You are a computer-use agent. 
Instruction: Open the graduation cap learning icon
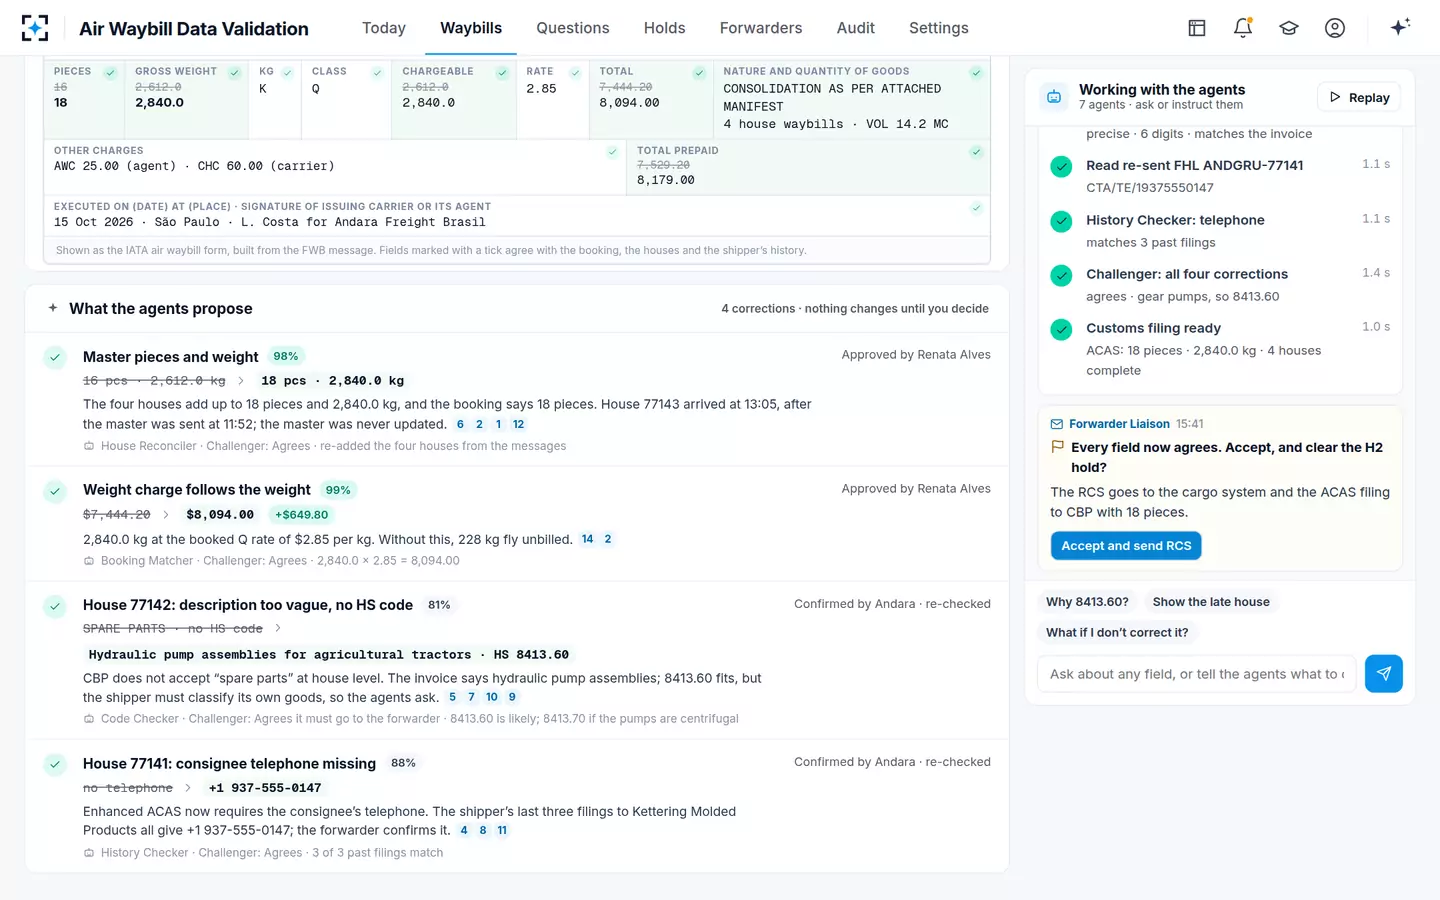pyautogui.click(x=1289, y=28)
